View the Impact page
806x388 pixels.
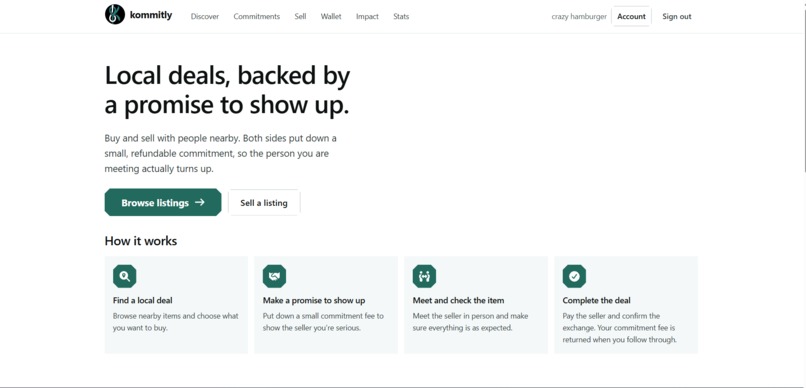[x=367, y=16]
